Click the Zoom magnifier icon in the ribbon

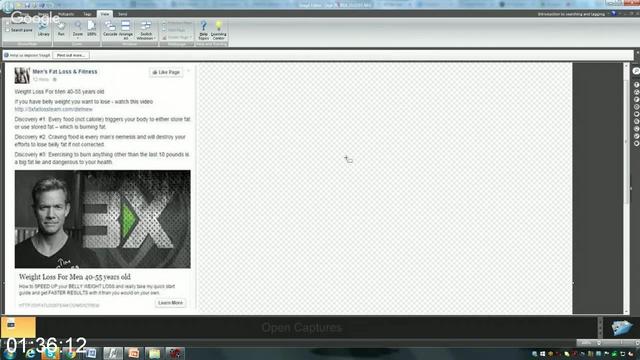point(78,26)
